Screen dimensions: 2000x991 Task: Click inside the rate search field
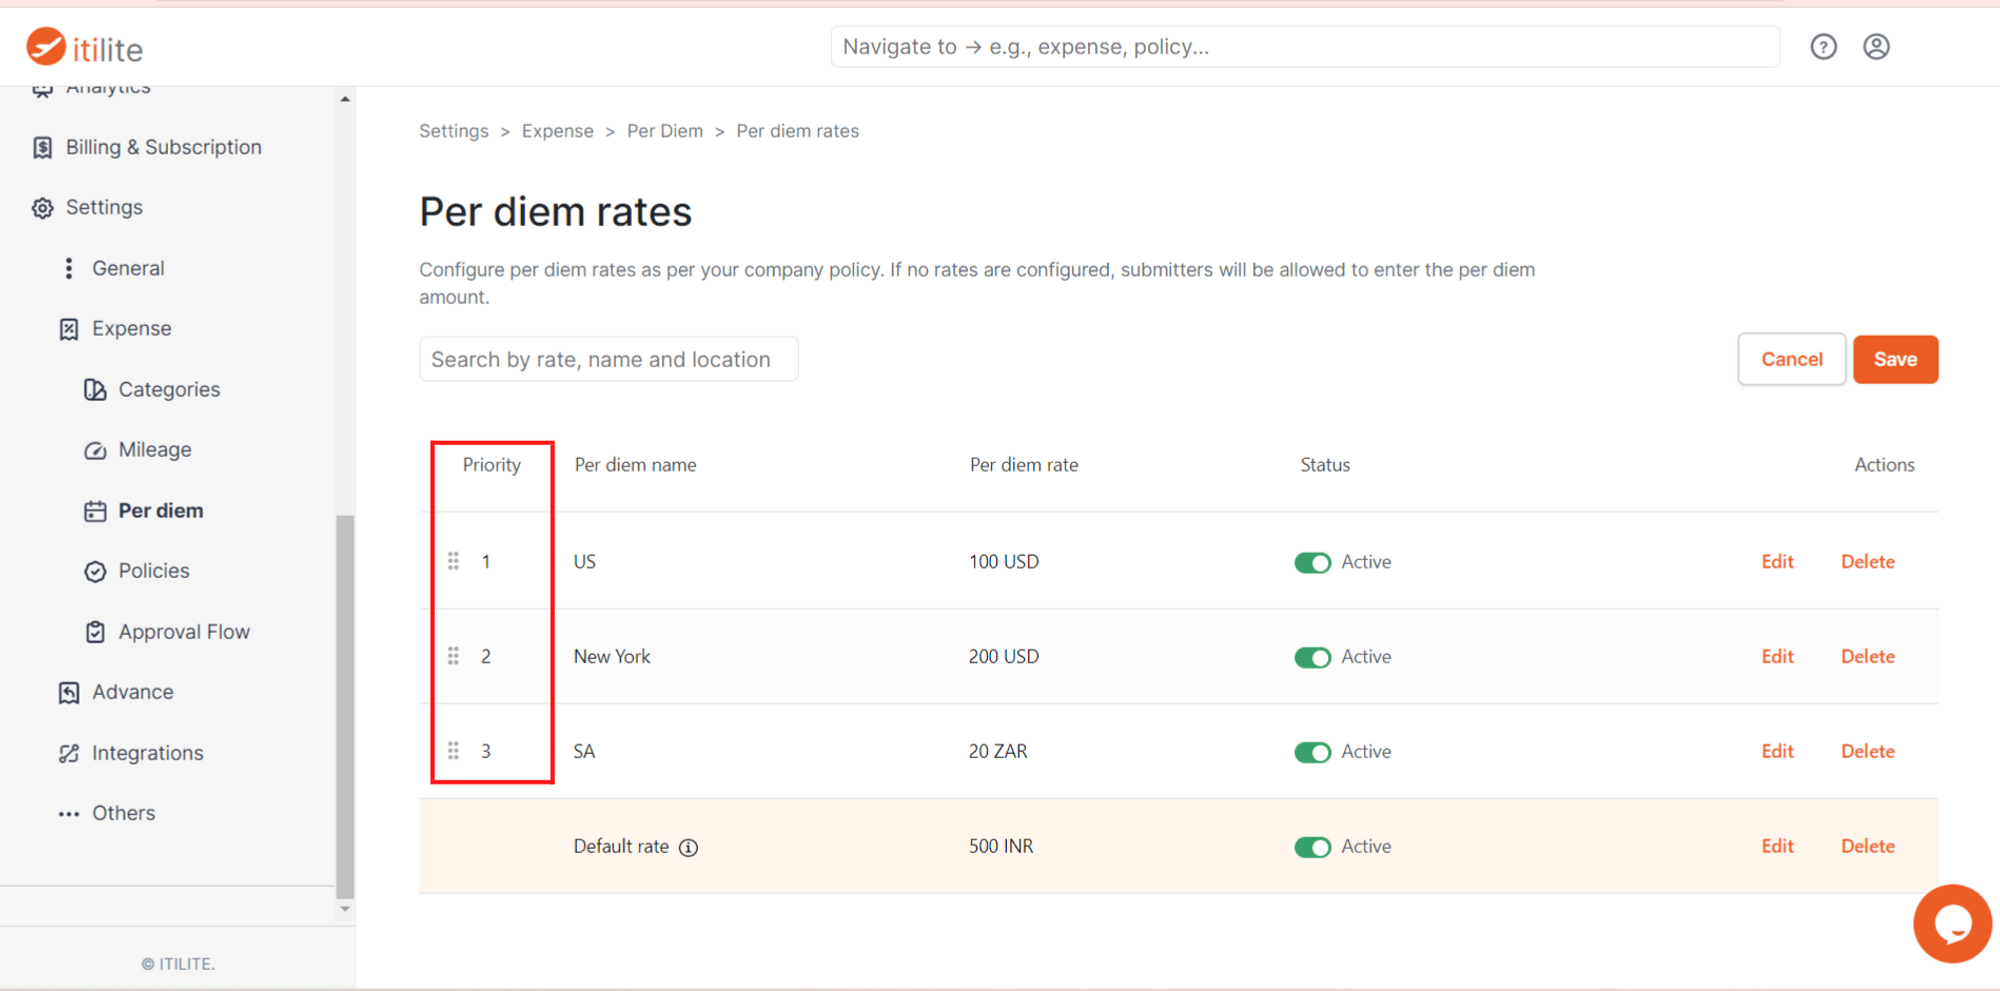(x=608, y=359)
